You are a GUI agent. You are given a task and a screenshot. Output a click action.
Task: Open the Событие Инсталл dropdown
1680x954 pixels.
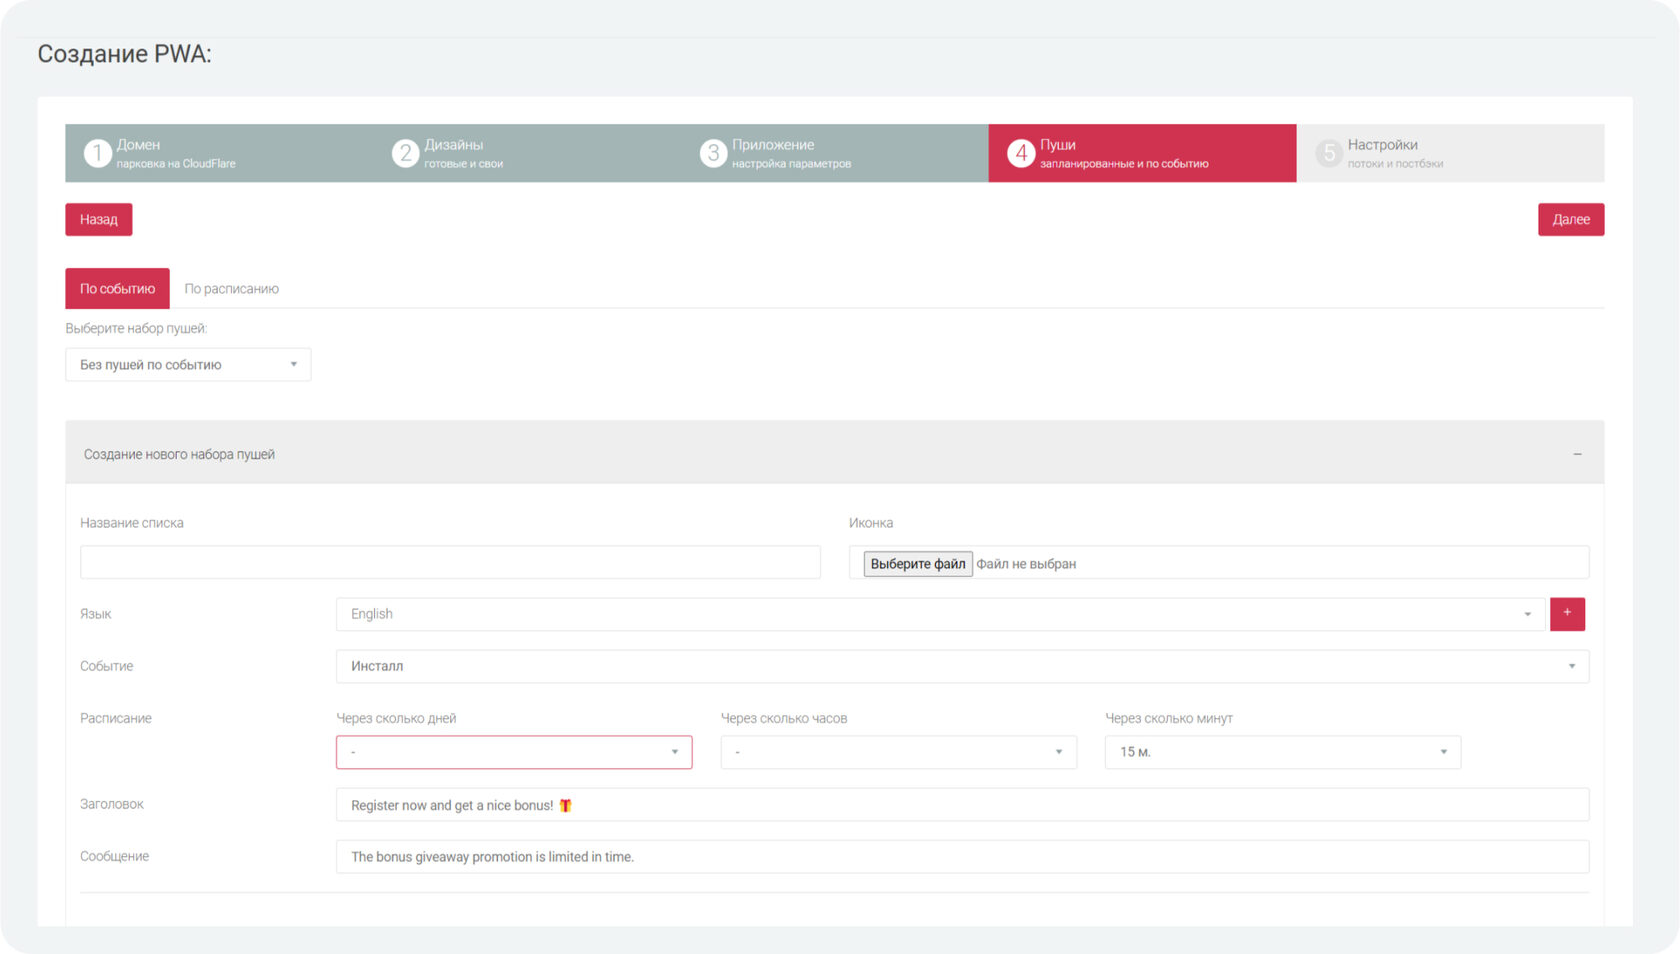(x=961, y=666)
